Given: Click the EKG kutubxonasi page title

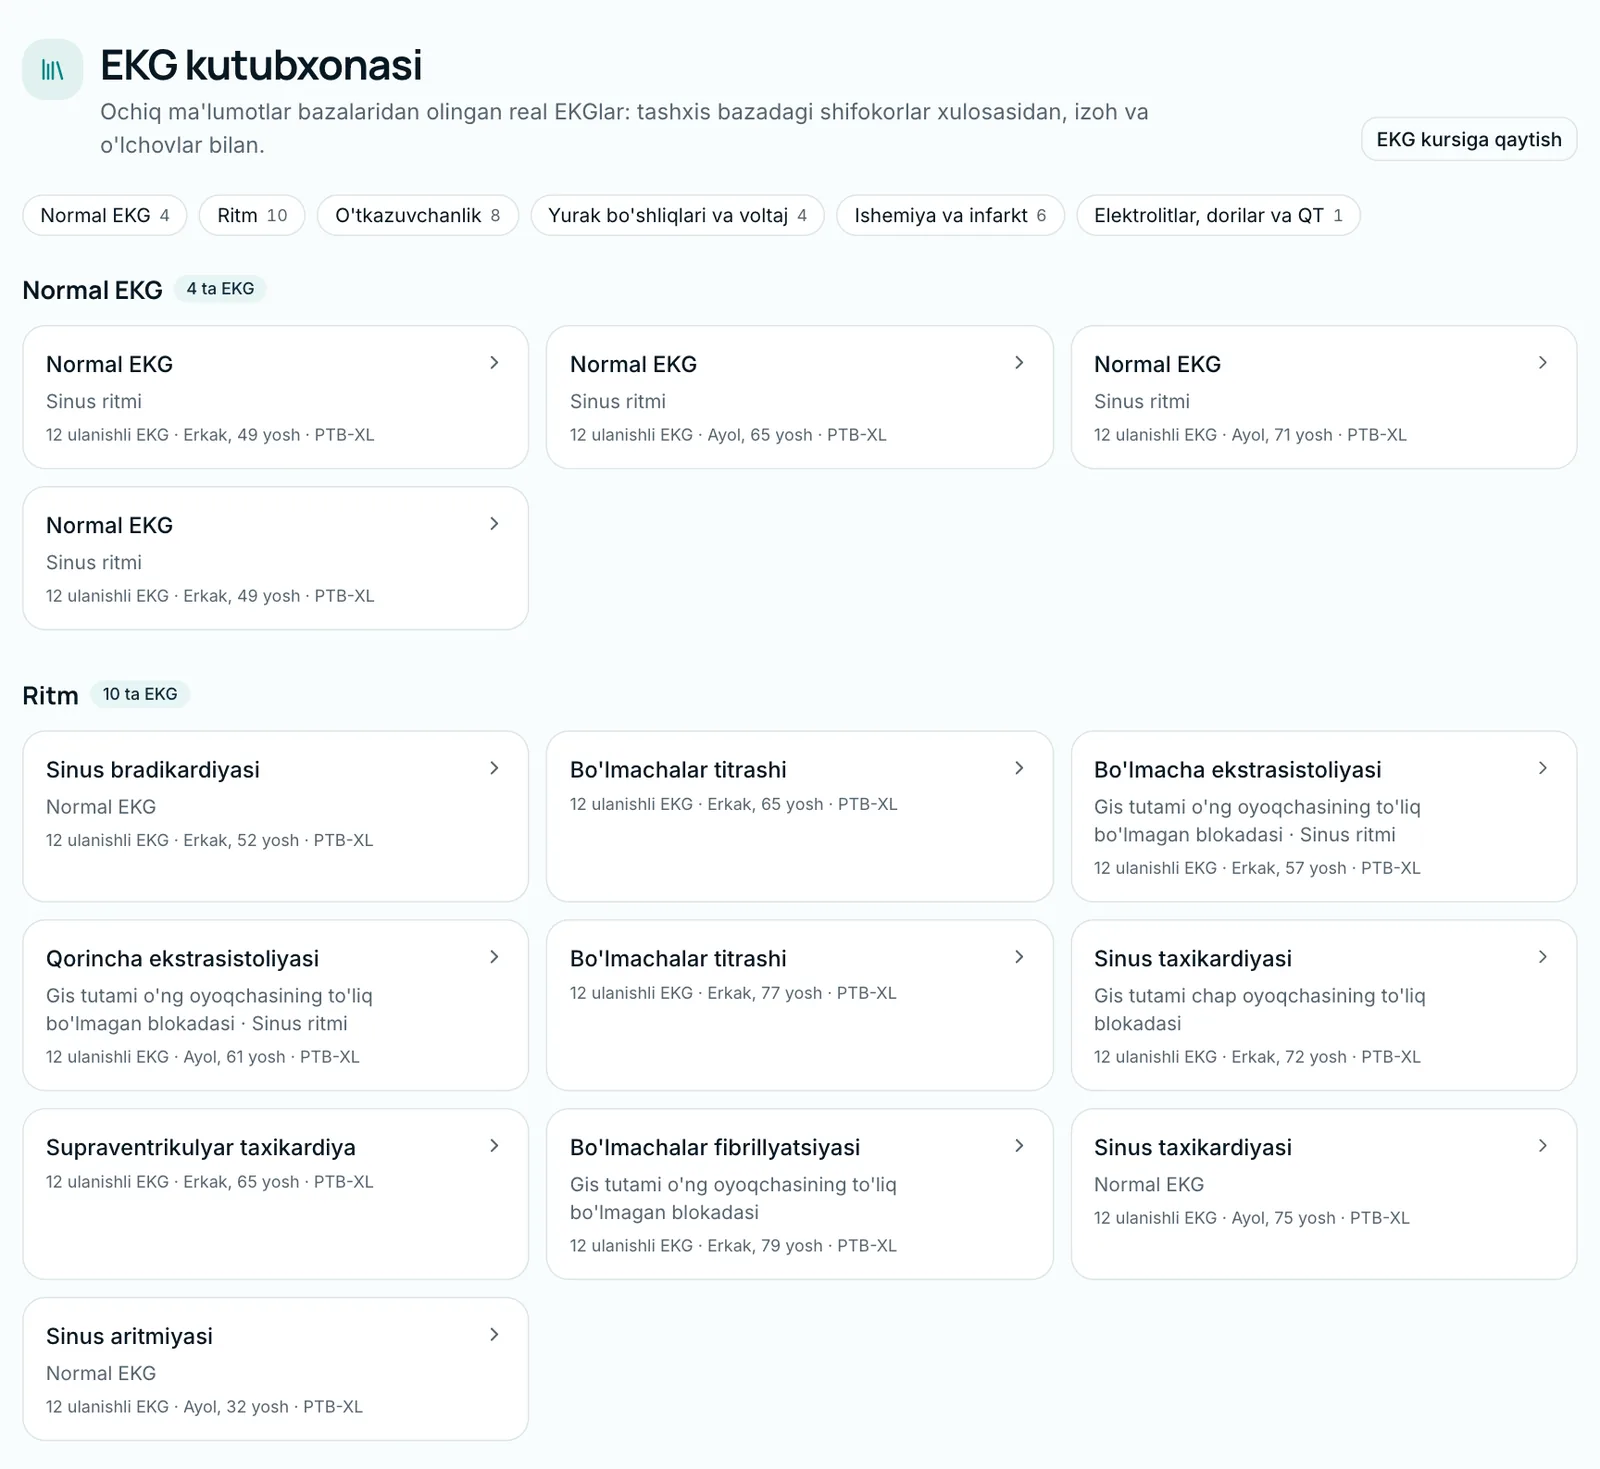Looking at the screenshot, I should (x=261, y=65).
